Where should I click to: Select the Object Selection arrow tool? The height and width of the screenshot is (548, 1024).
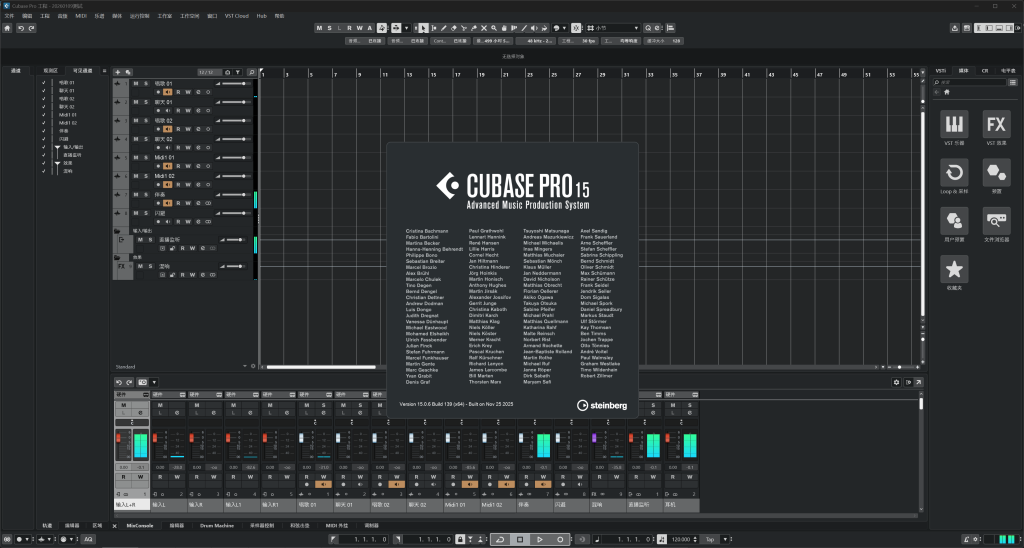(x=423, y=28)
